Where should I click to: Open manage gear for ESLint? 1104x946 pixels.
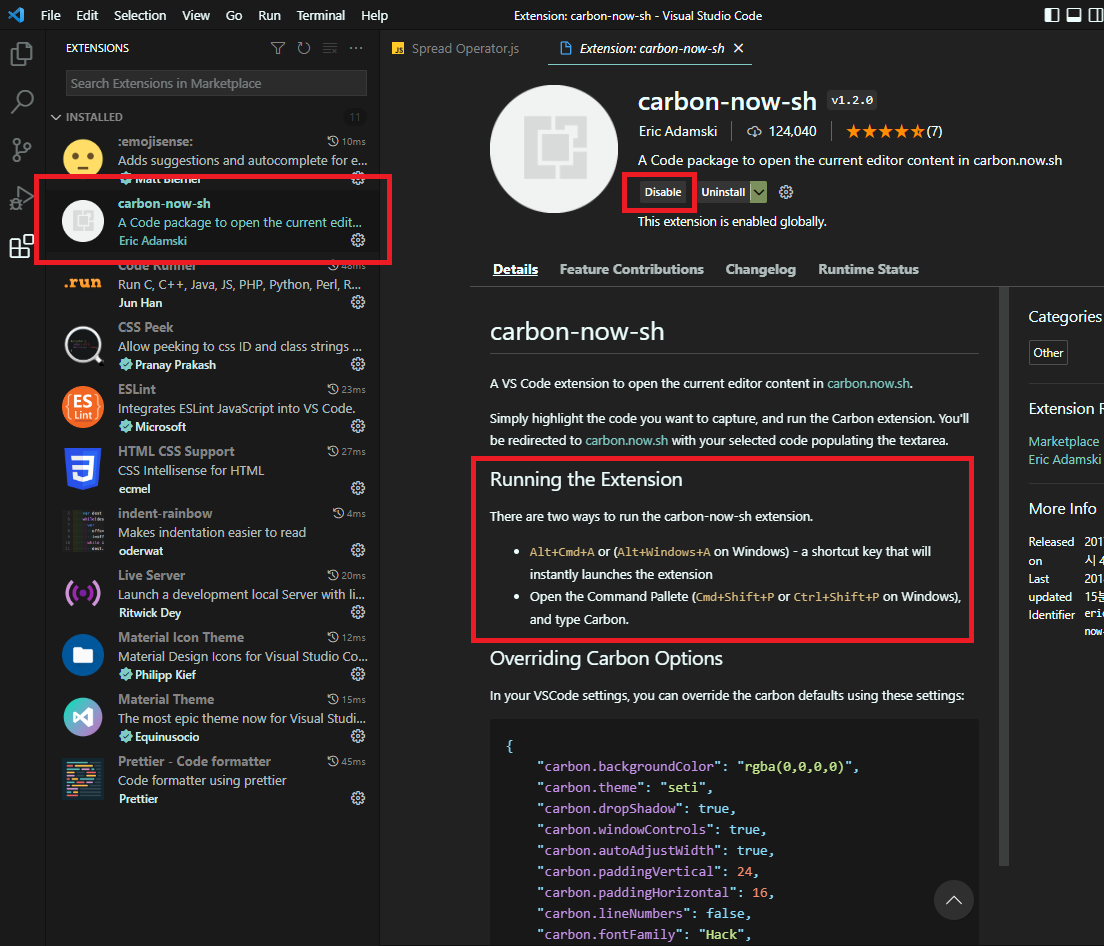click(358, 426)
